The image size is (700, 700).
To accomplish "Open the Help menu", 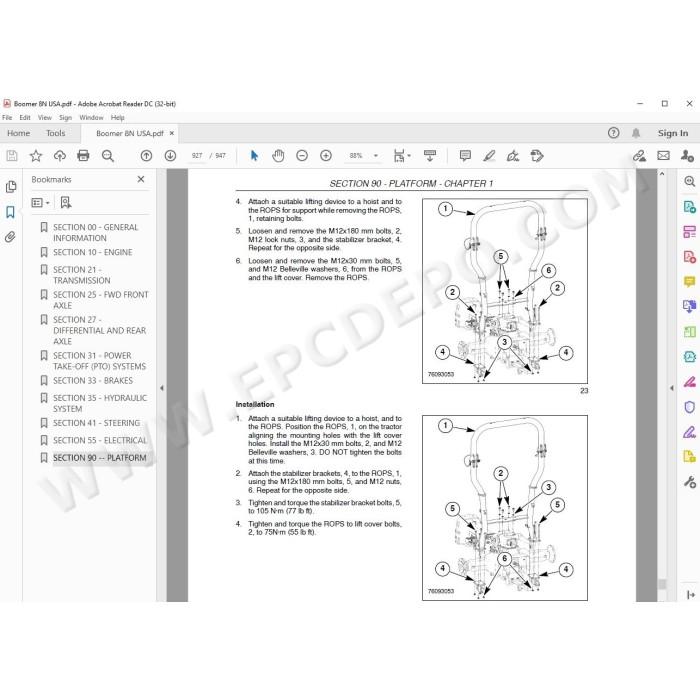I will [117, 117].
